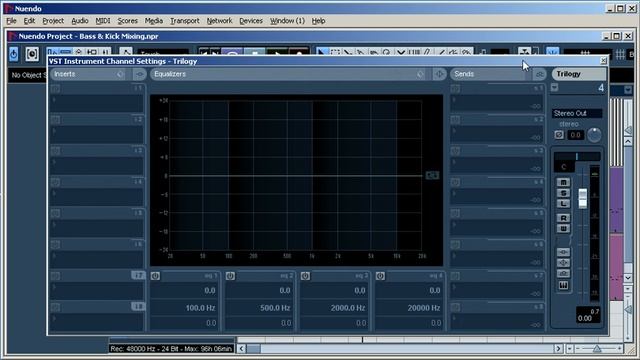Click the channel volume fader handle
Image resolution: width=640 pixels, height=360 pixels.
point(582,198)
